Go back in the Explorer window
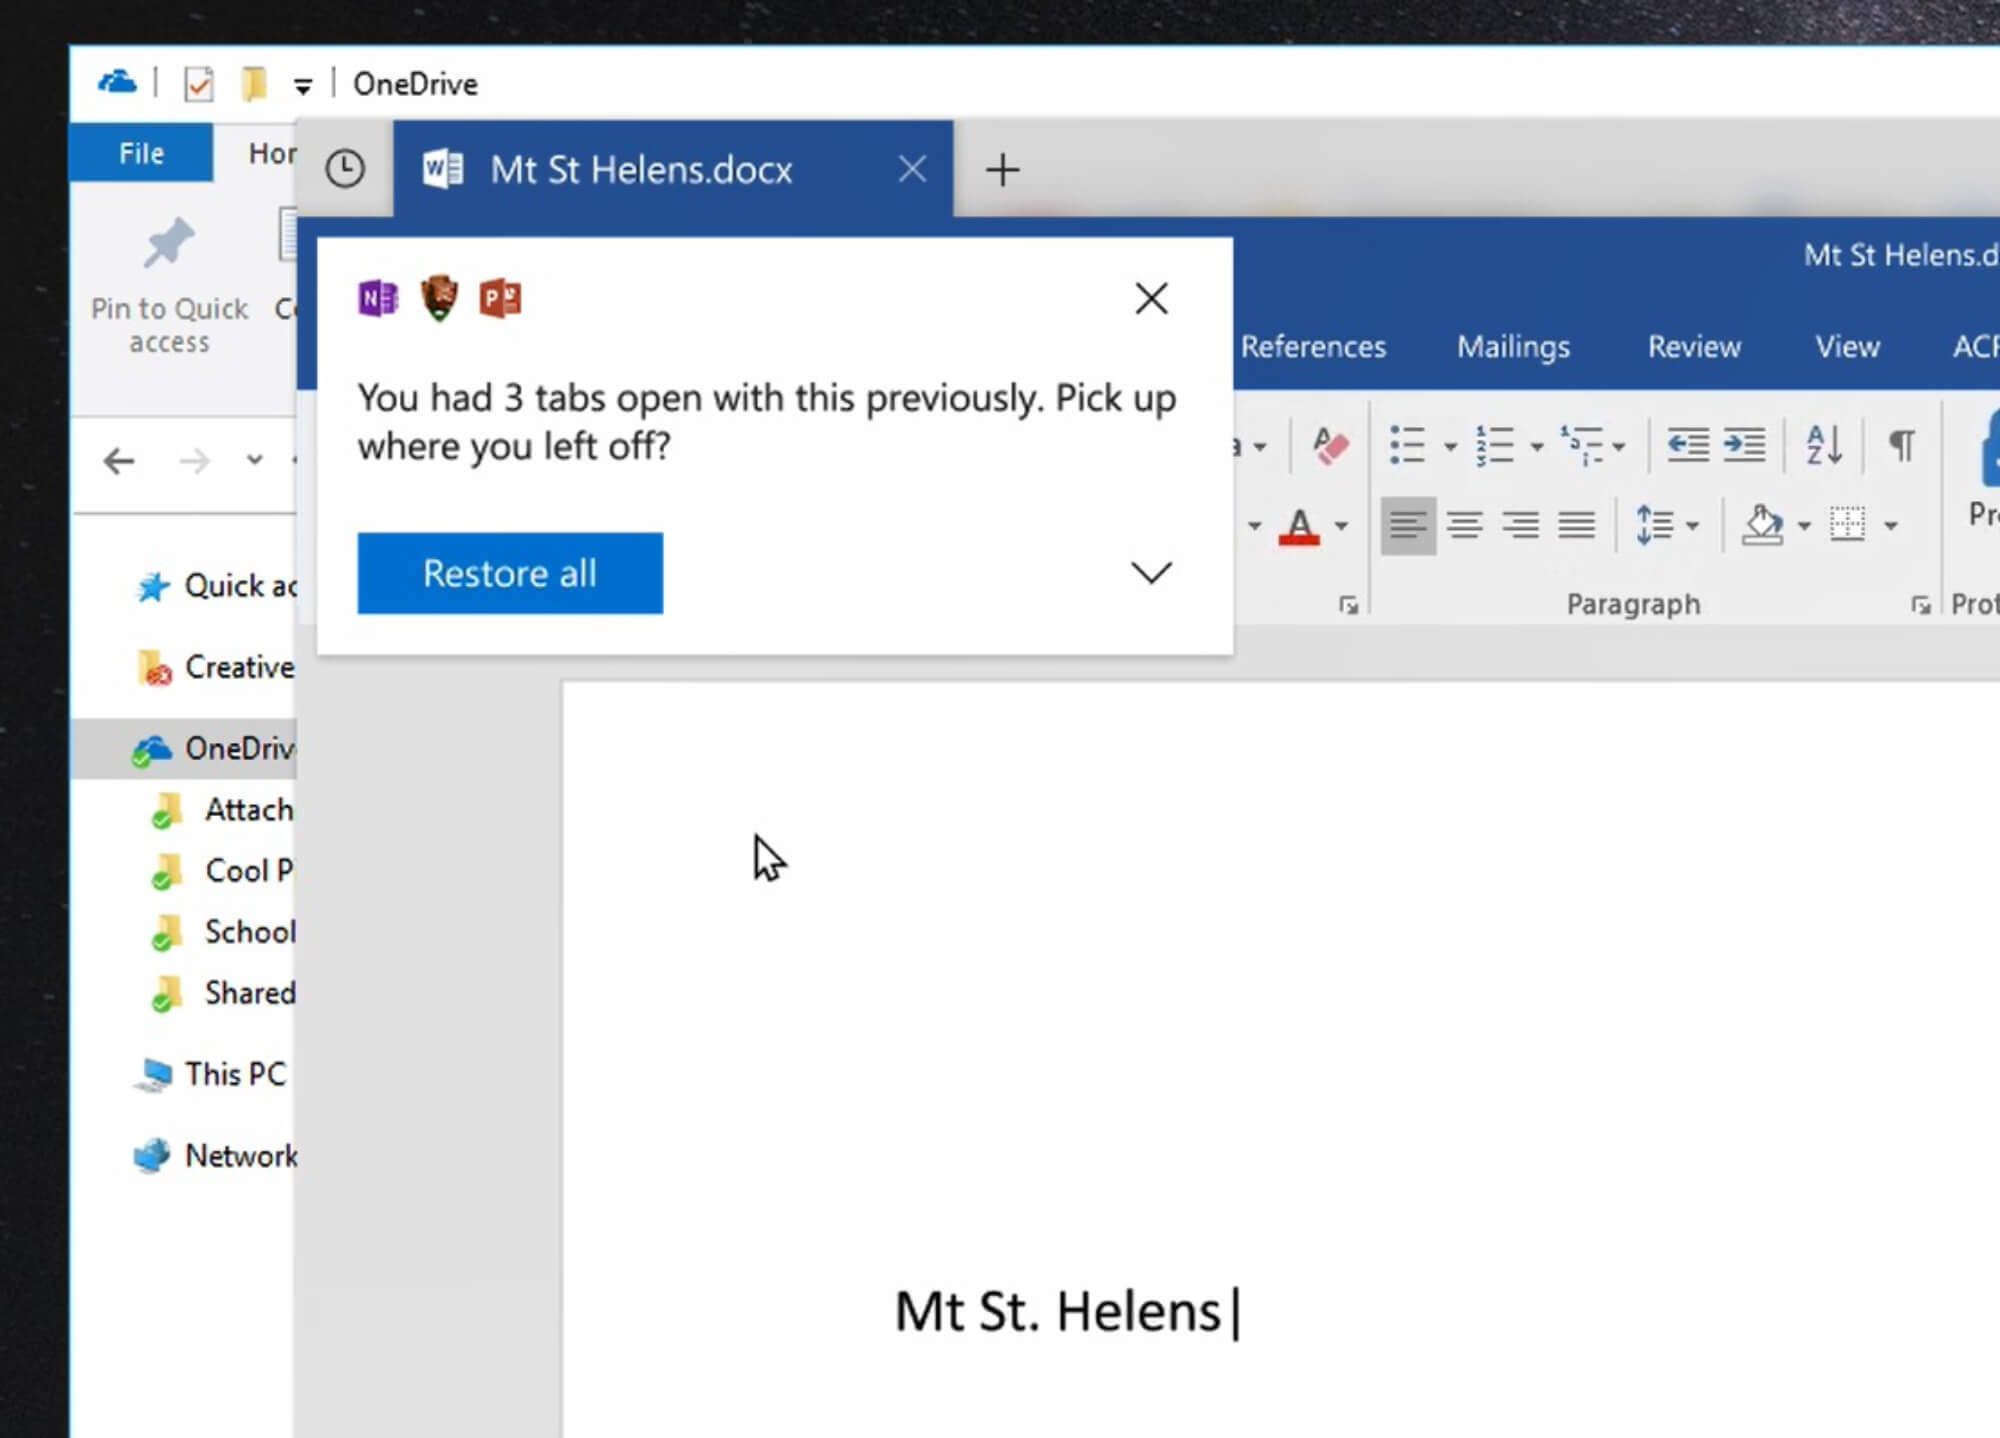The width and height of the screenshot is (2000, 1438). (119, 461)
